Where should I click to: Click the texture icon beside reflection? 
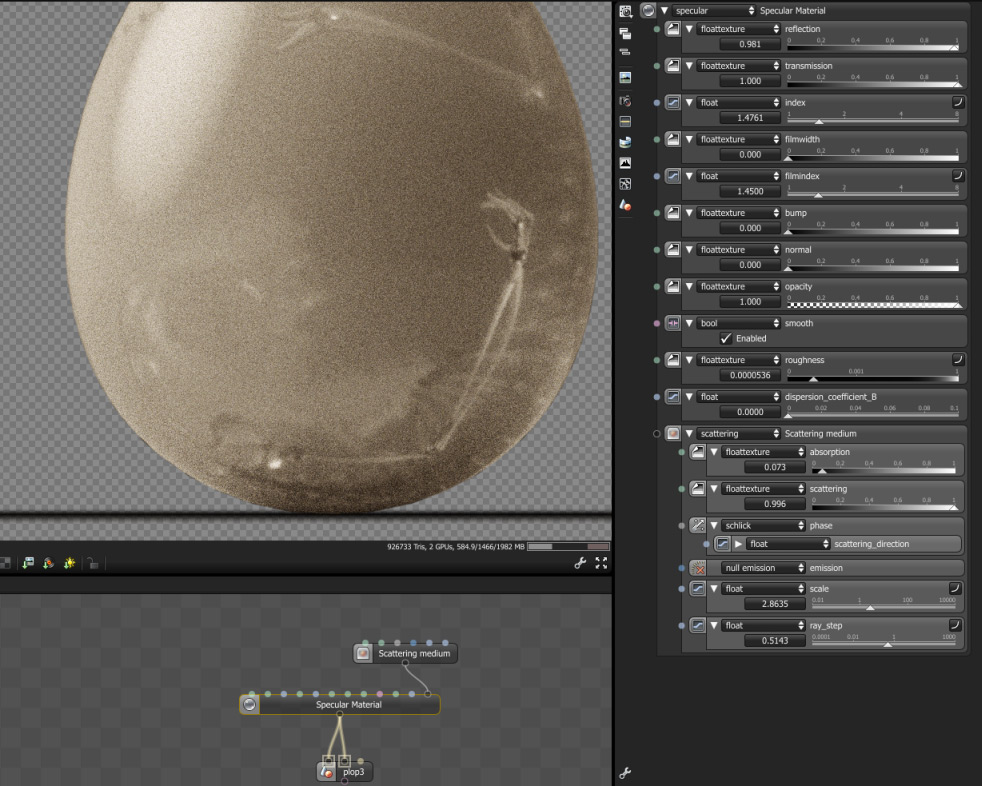(673, 29)
